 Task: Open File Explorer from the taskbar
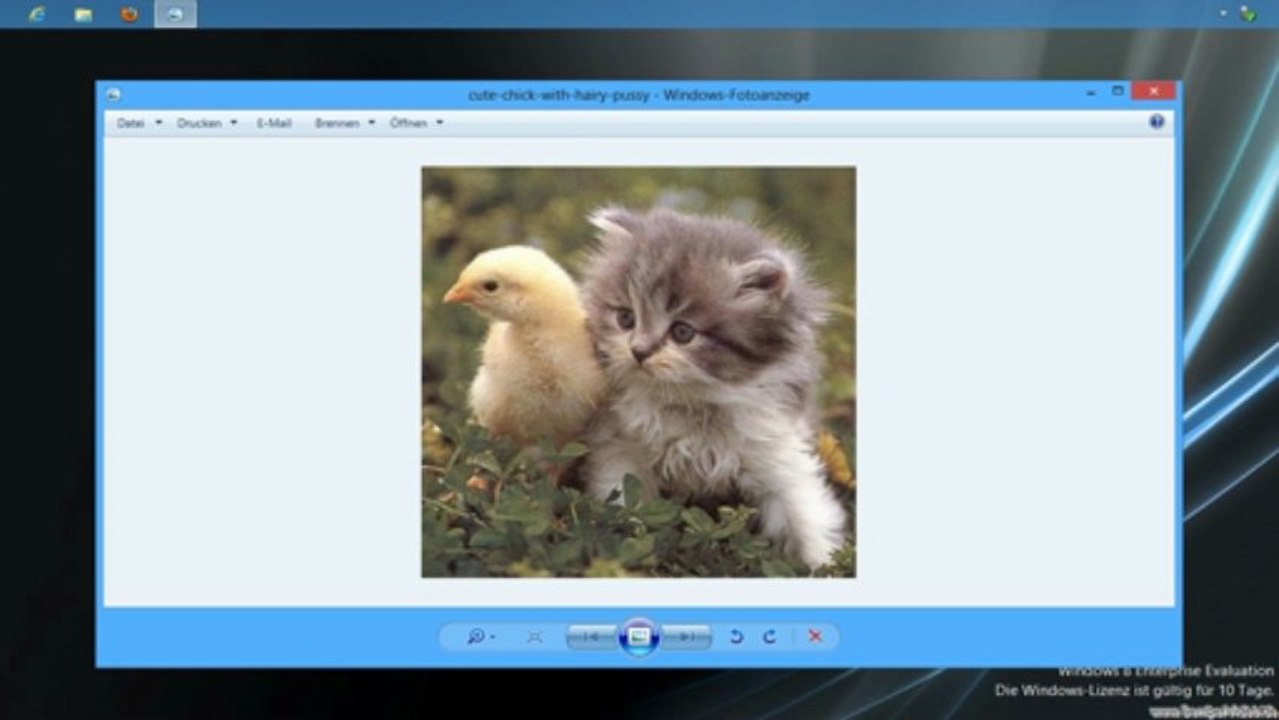[x=84, y=14]
